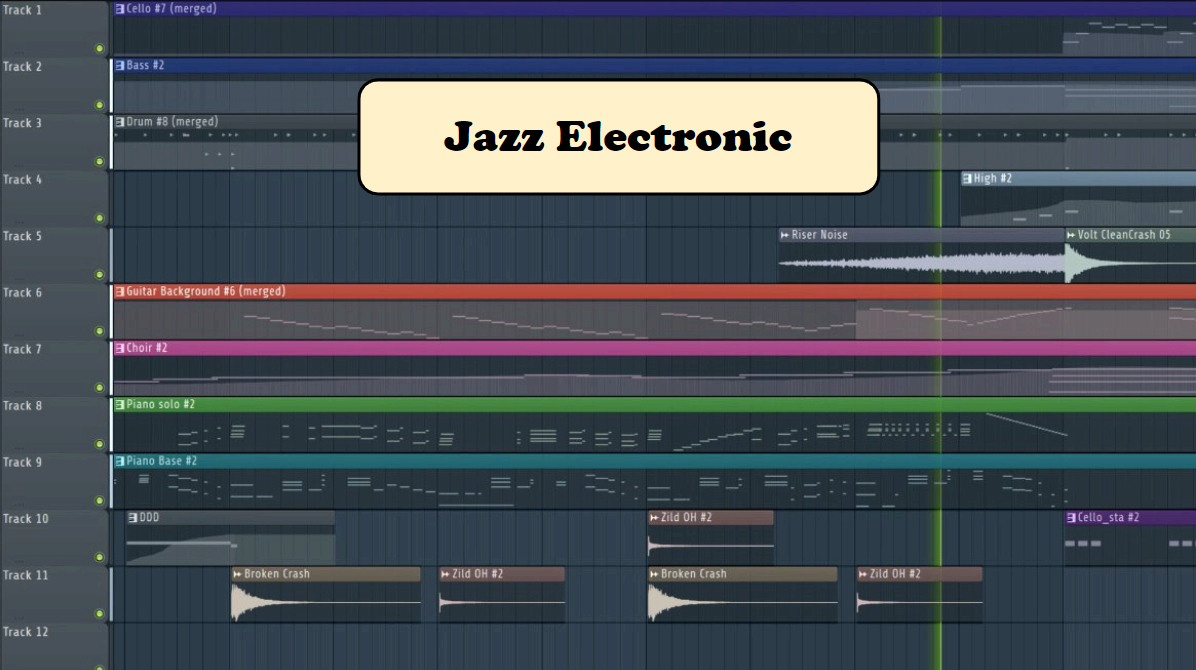1196x670 pixels.
Task: Click the green playhead line on Track 12
Action: click(940, 647)
